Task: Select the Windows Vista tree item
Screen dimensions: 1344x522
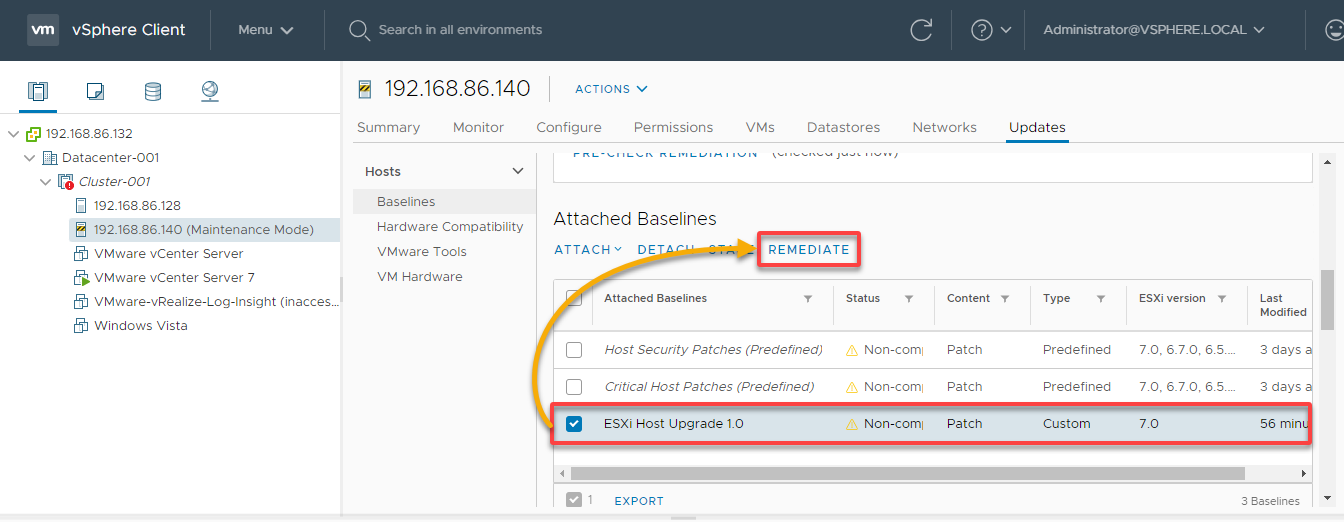Action: [x=140, y=326]
